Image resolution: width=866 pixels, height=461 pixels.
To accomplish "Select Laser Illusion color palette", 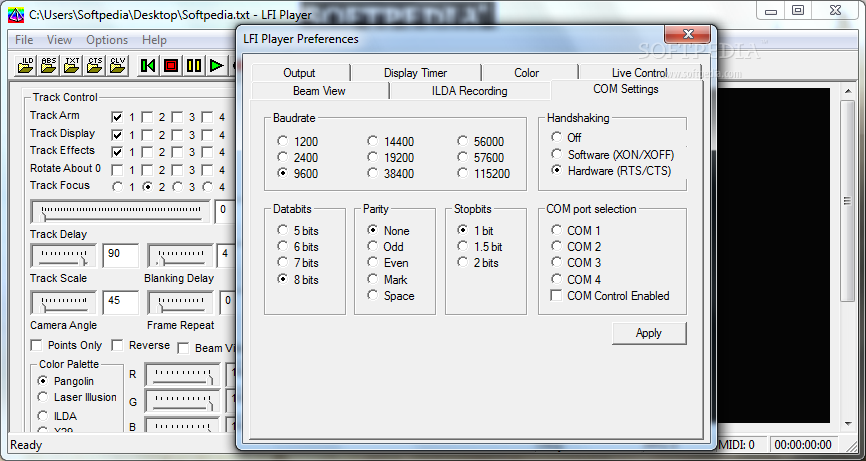I will pos(77,397).
